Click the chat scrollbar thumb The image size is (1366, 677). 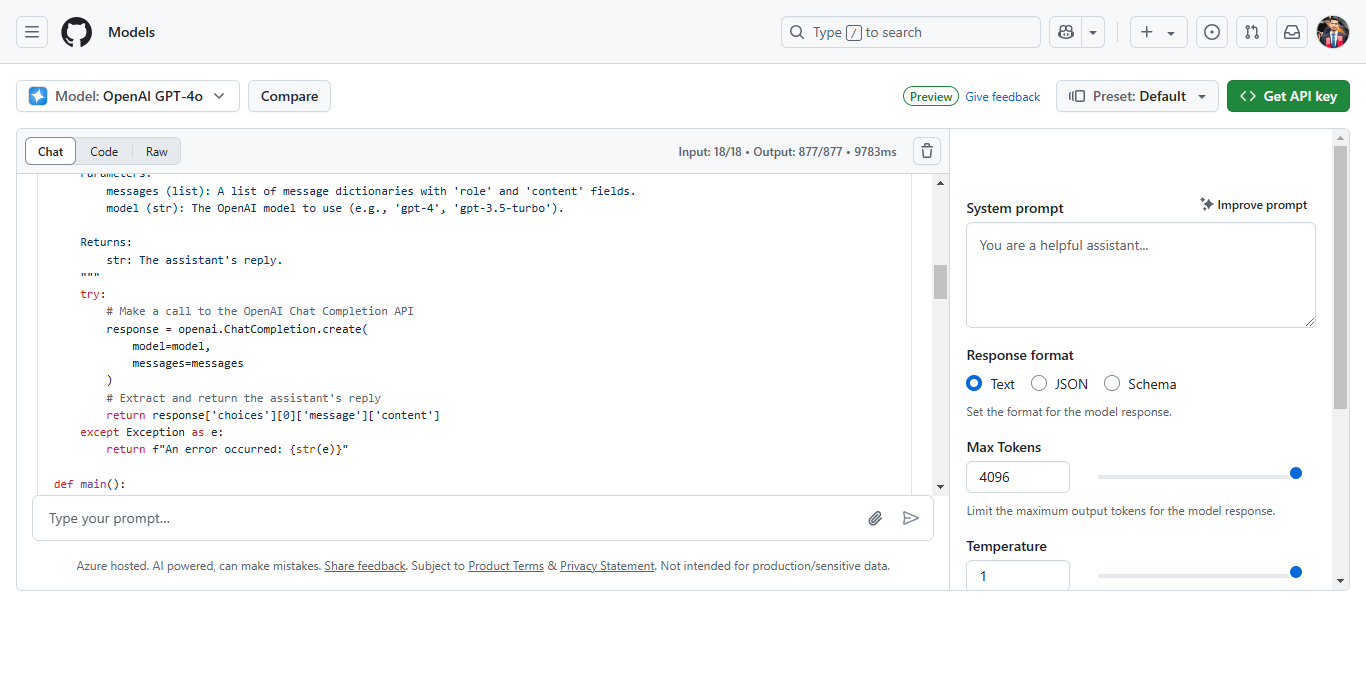tap(940, 282)
